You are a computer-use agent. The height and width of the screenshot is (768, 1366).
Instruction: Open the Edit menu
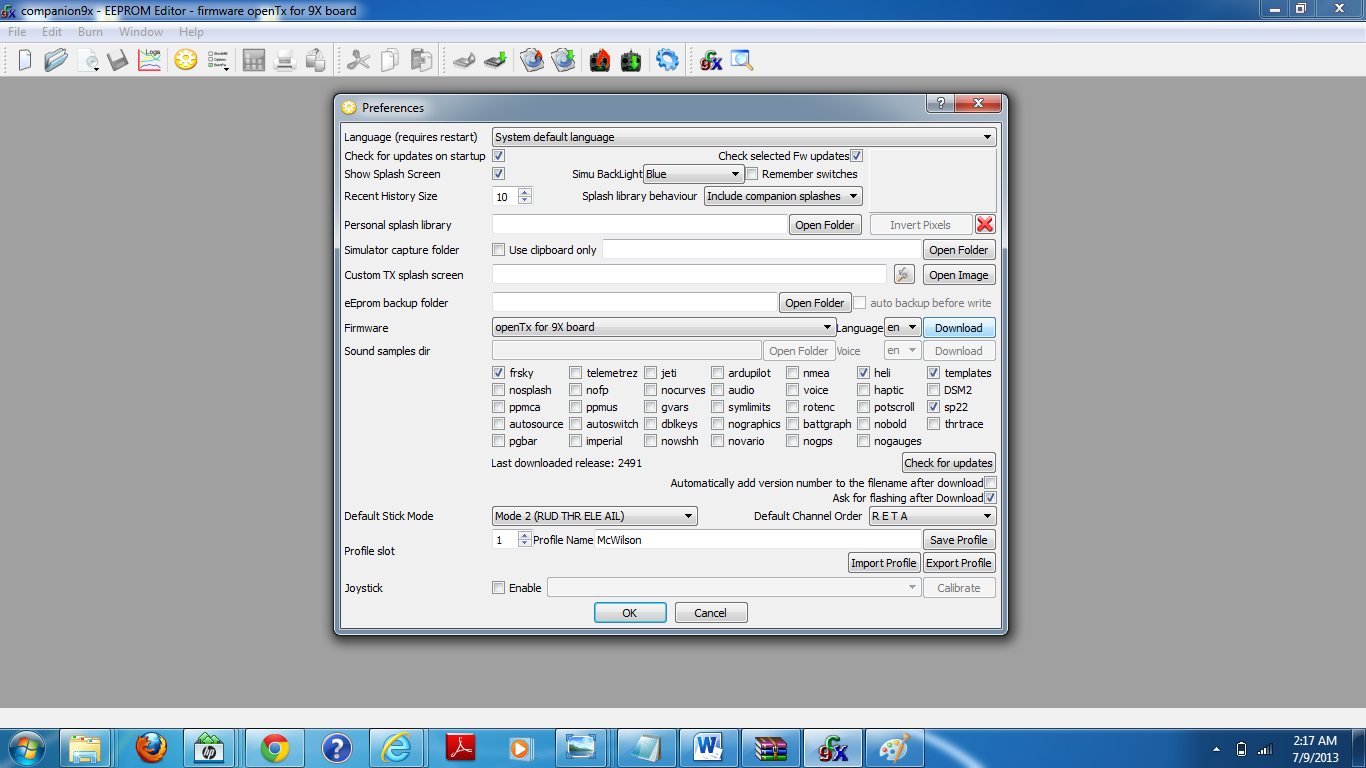pyautogui.click(x=52, y=32)
